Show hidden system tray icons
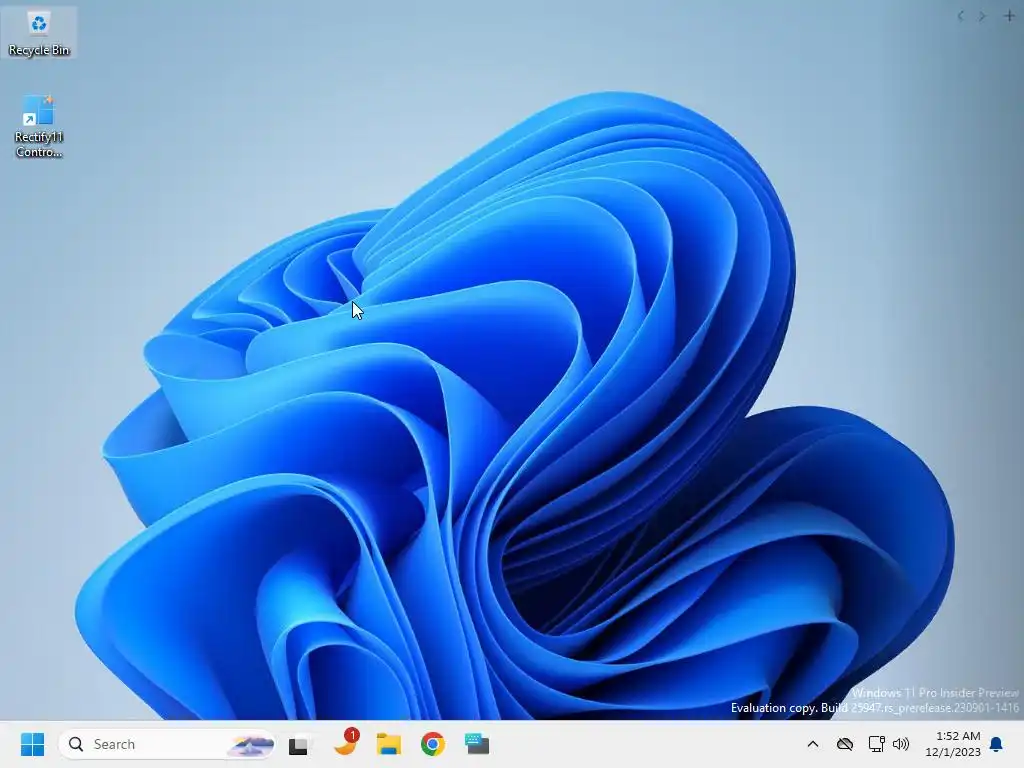Screen dimensions: 1024x768 pos(812,744)
